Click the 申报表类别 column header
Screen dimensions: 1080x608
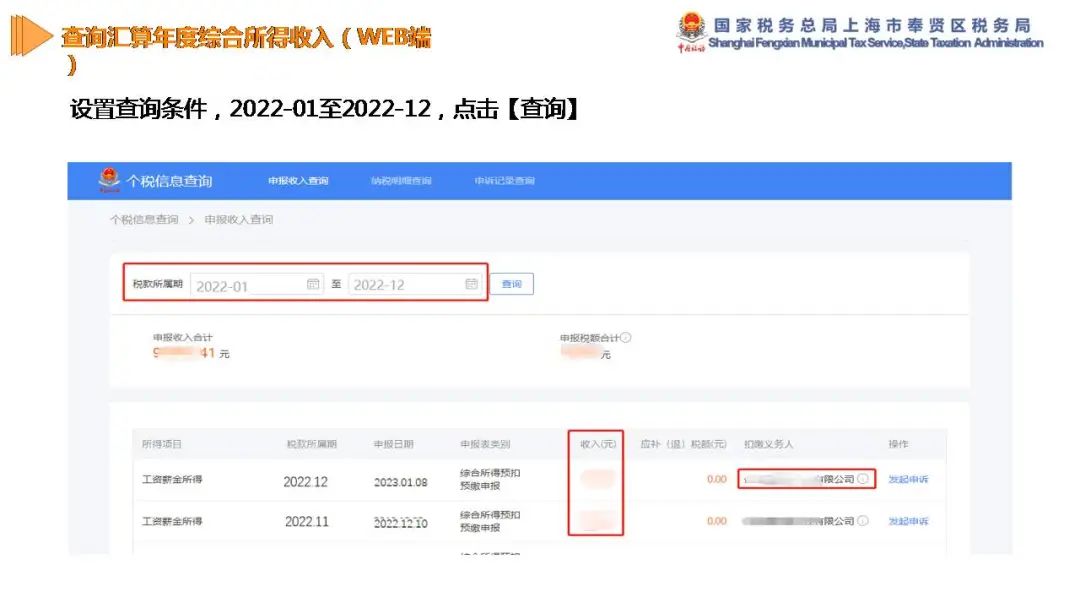click(486, 444)
